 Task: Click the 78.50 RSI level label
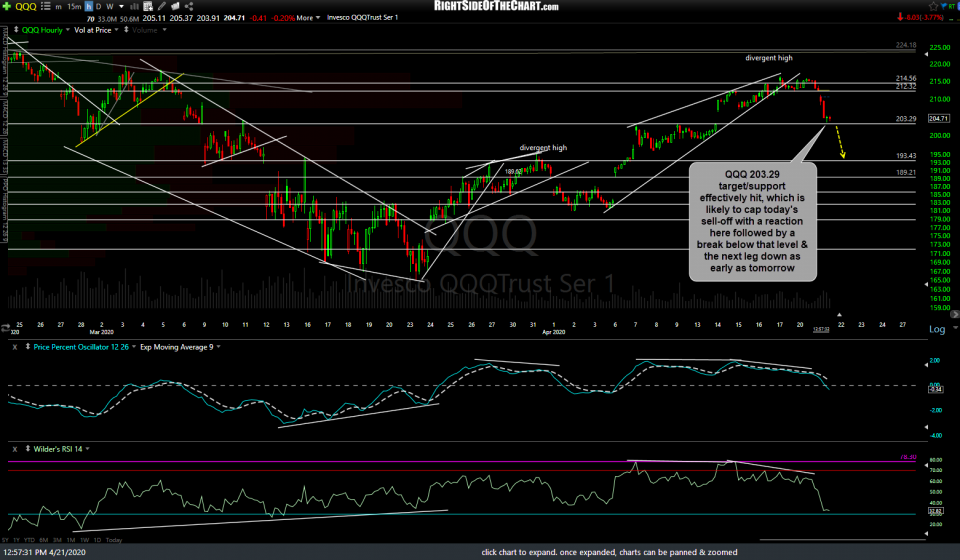(908, 457)
